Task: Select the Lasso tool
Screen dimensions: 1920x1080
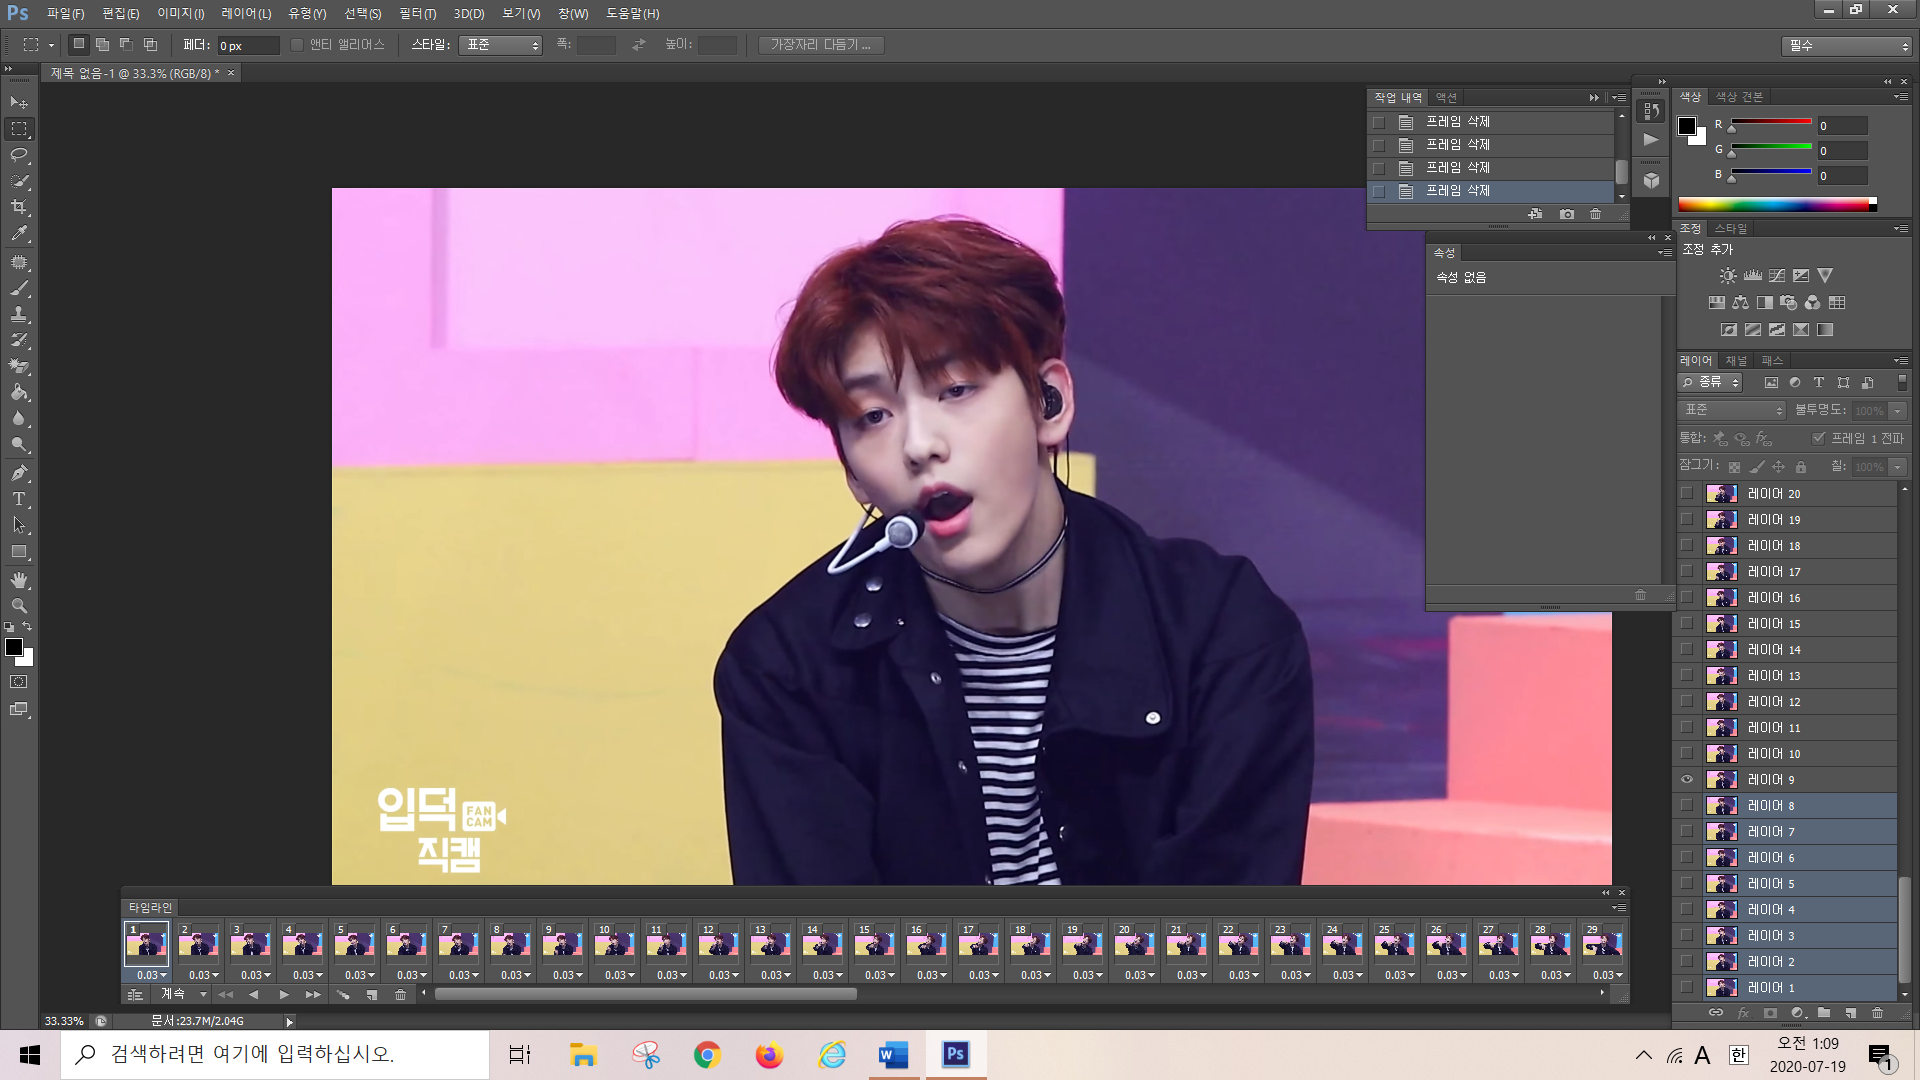Action: coord(19,155)
